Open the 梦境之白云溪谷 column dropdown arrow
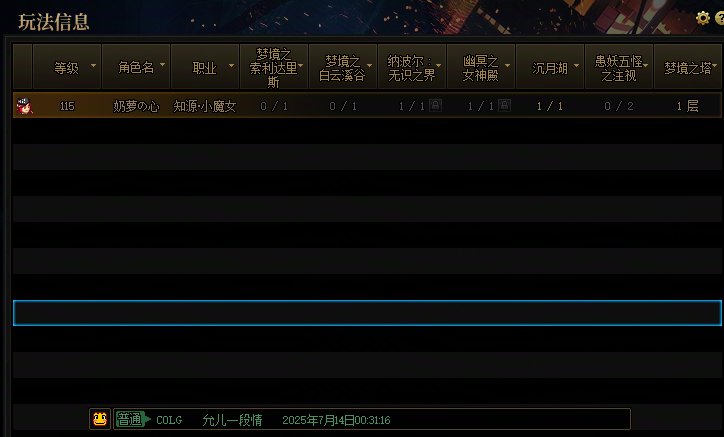 pyautogui.click(x=369, y=65)
